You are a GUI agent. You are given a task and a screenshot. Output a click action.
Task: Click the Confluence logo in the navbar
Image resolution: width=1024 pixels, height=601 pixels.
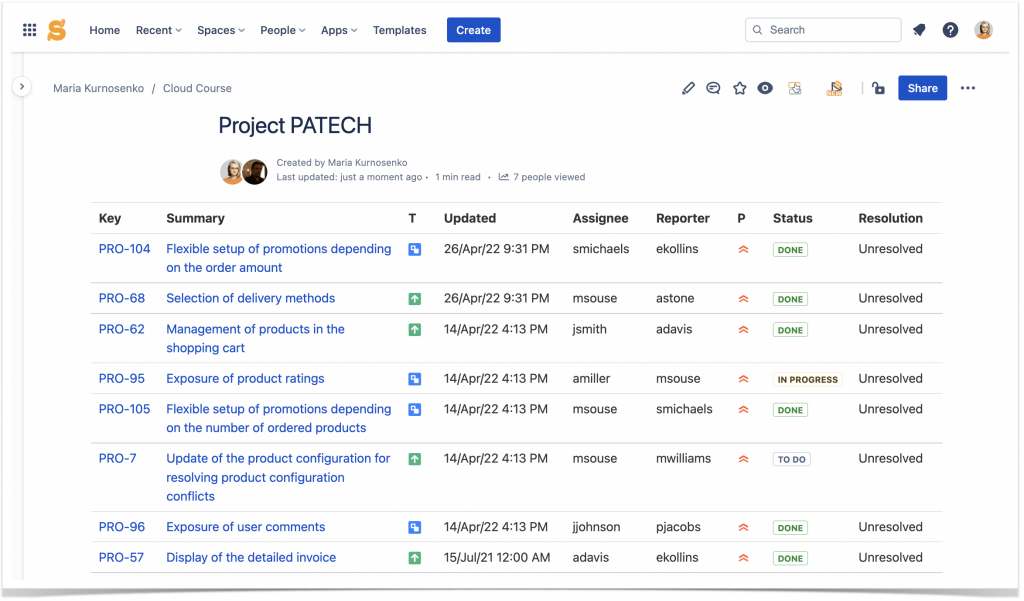tap(57, 29)
